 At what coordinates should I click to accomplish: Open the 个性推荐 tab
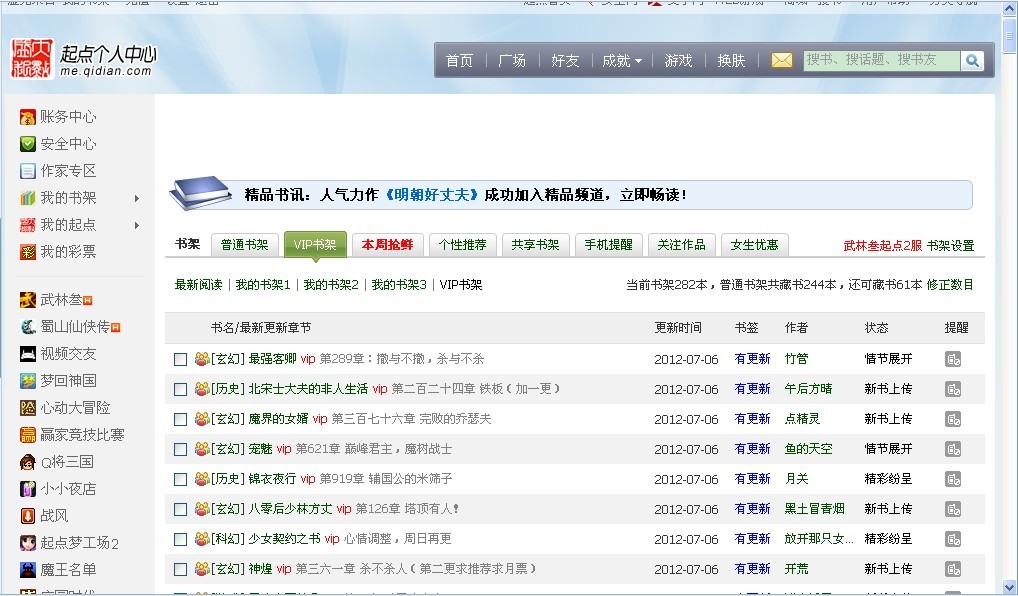[x=462, y=245]
